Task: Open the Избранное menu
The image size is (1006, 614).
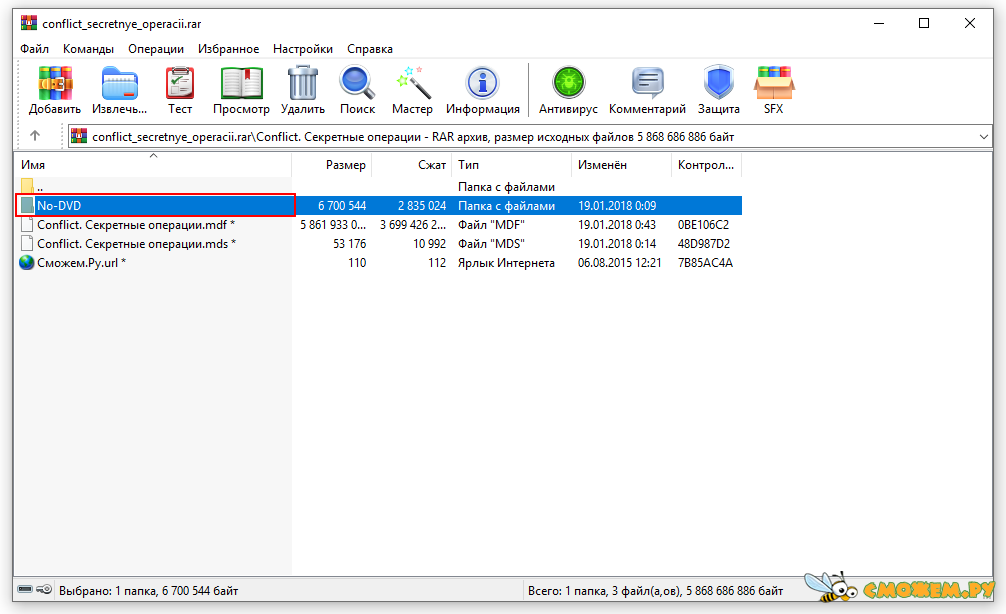Action: 228,49
